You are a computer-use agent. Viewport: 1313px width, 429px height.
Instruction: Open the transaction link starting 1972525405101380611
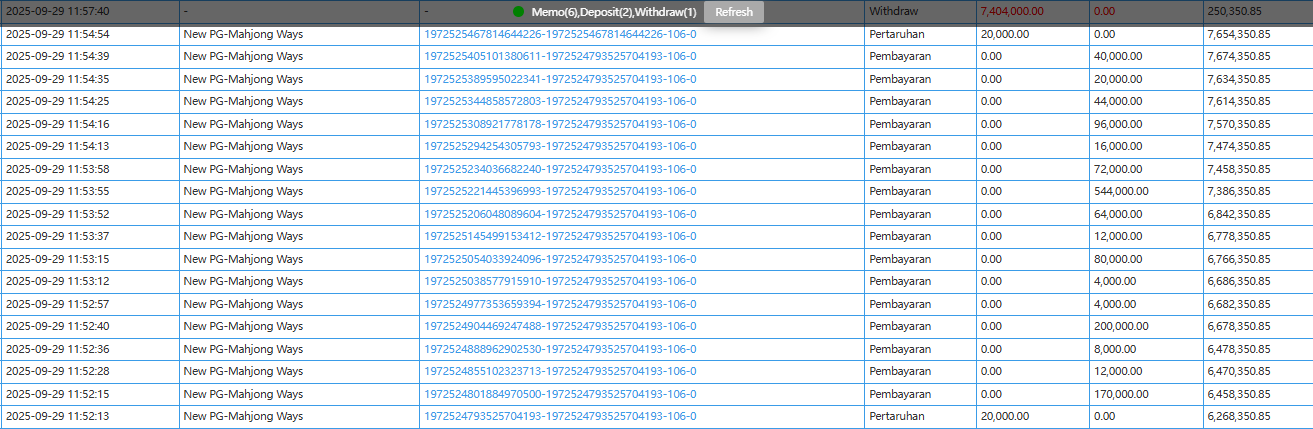tap(560, 56)
